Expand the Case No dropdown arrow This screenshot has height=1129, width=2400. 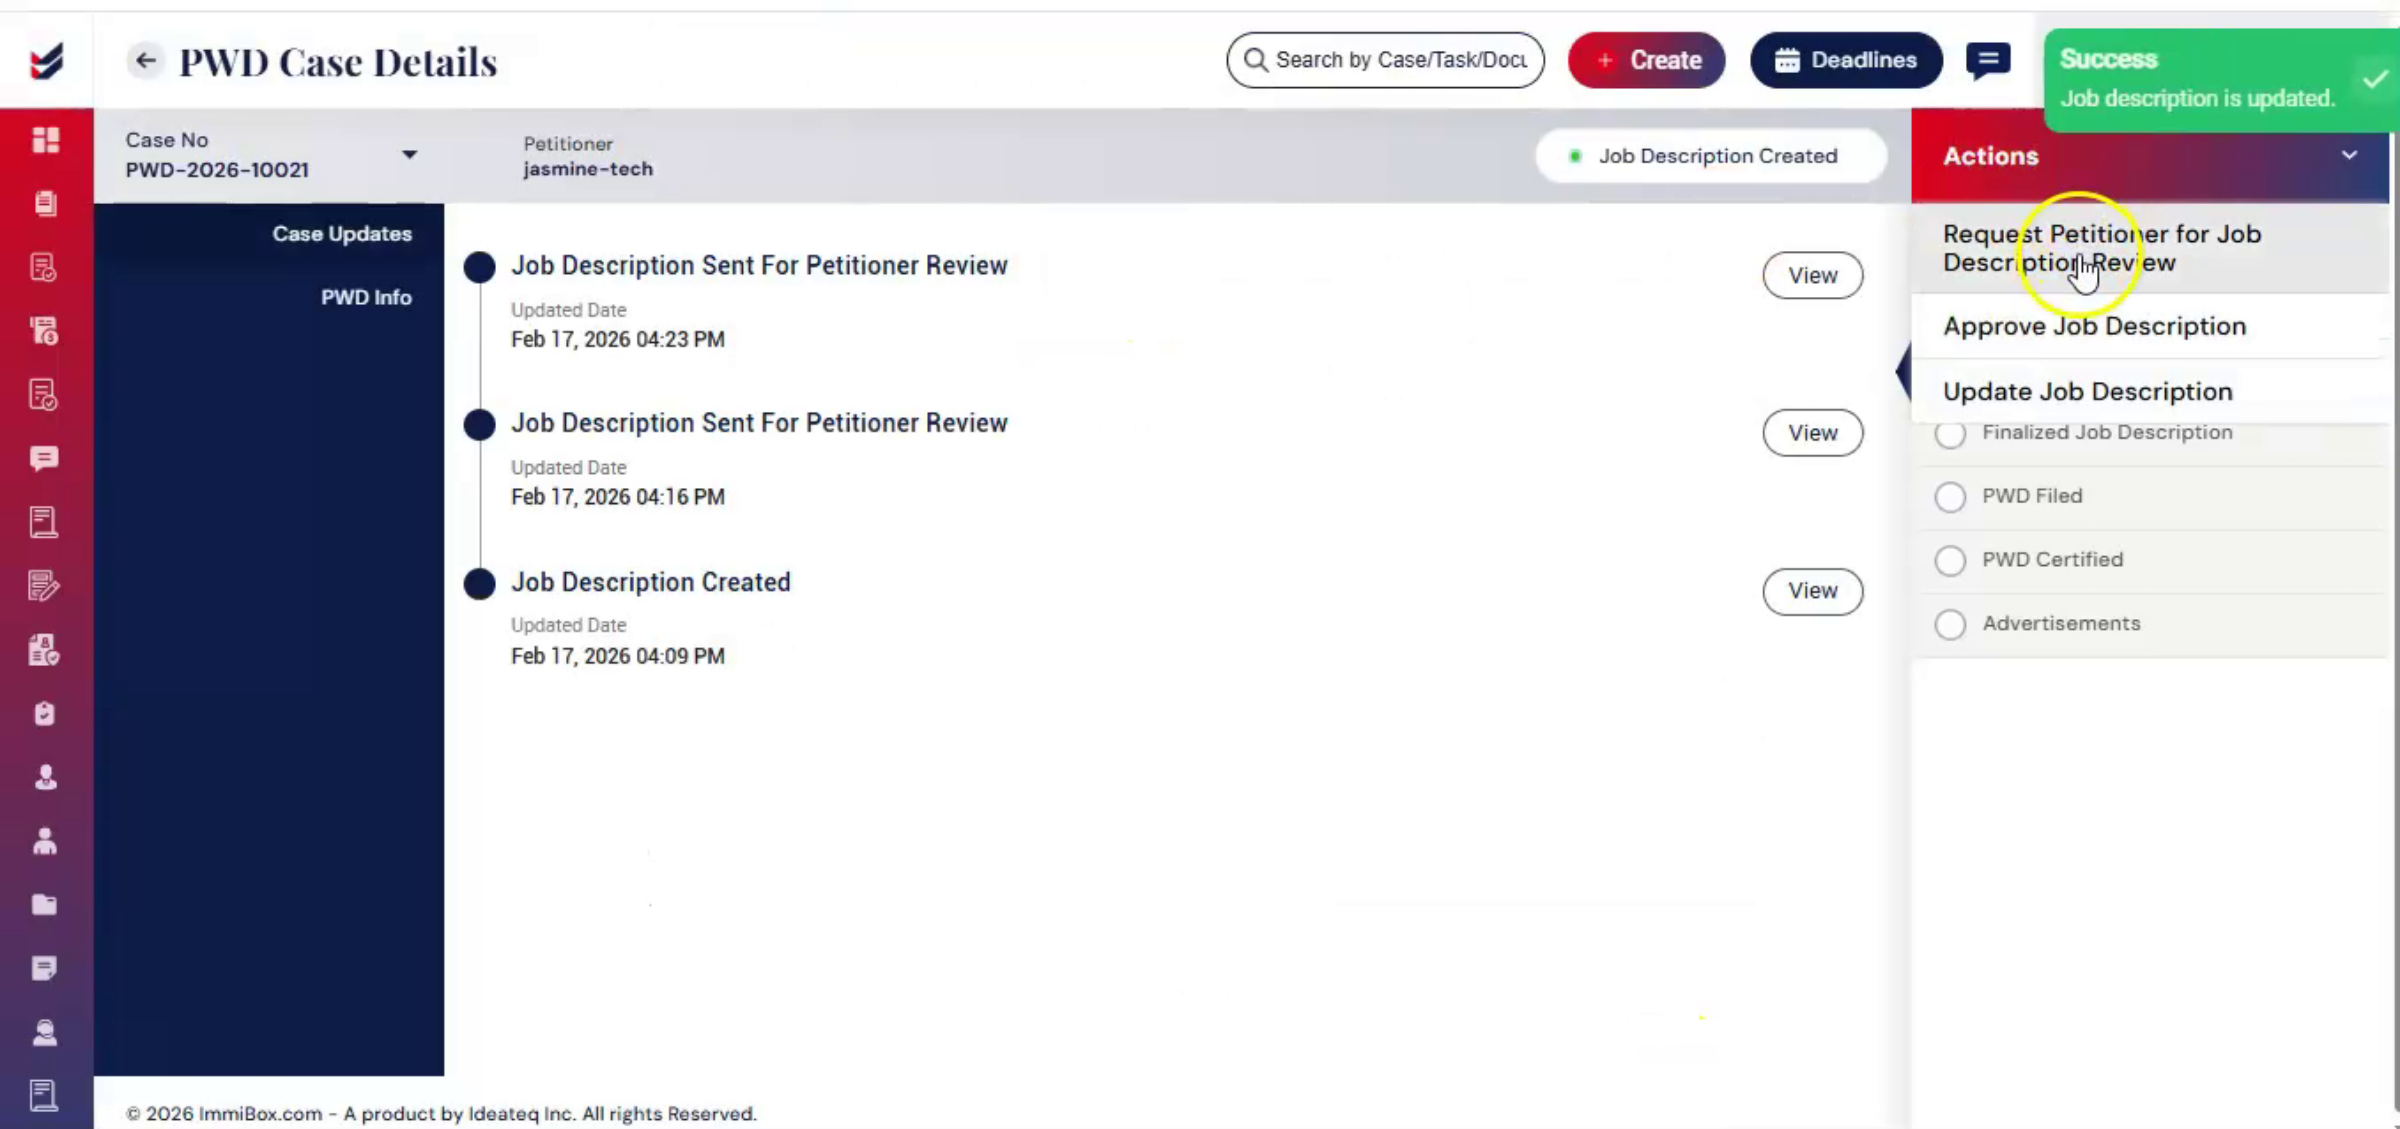click(409, 155)
